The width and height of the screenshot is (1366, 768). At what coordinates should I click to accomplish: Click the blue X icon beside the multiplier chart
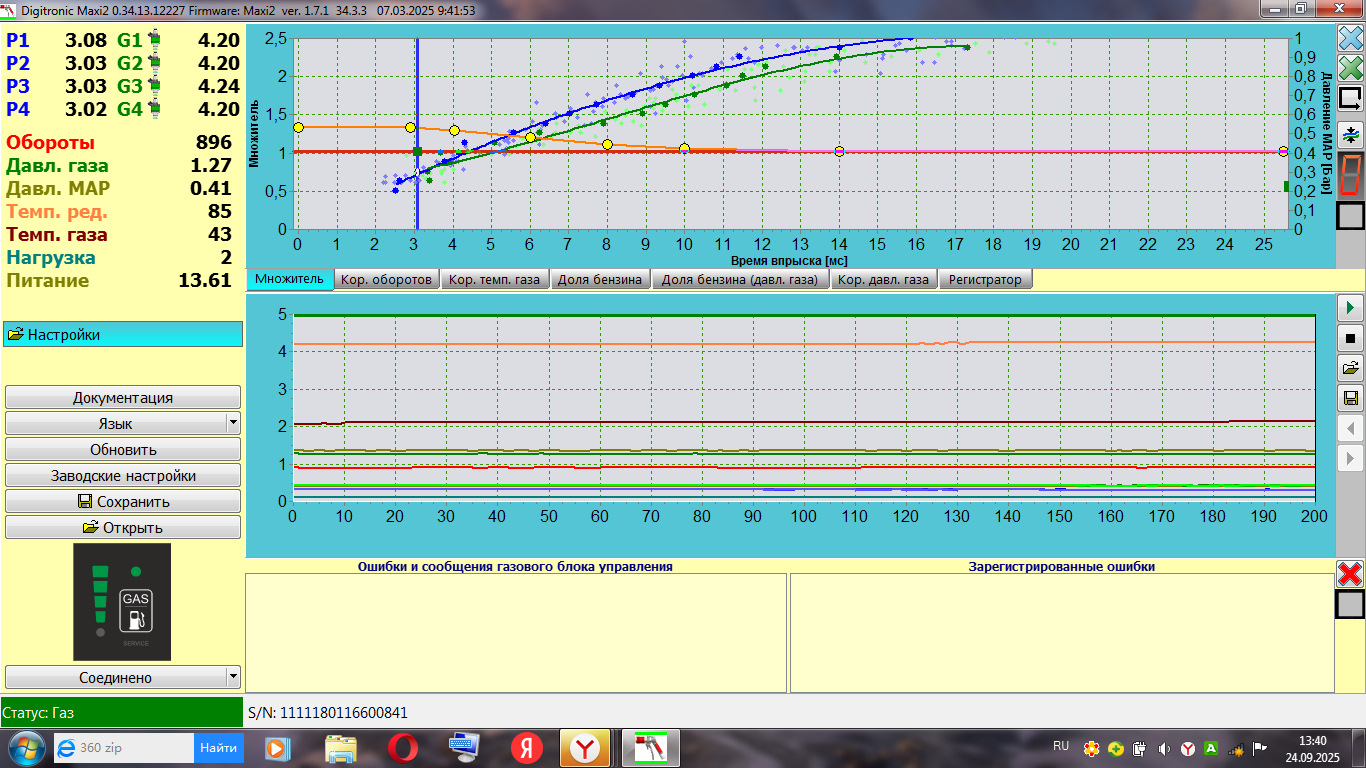point(1350,38)
